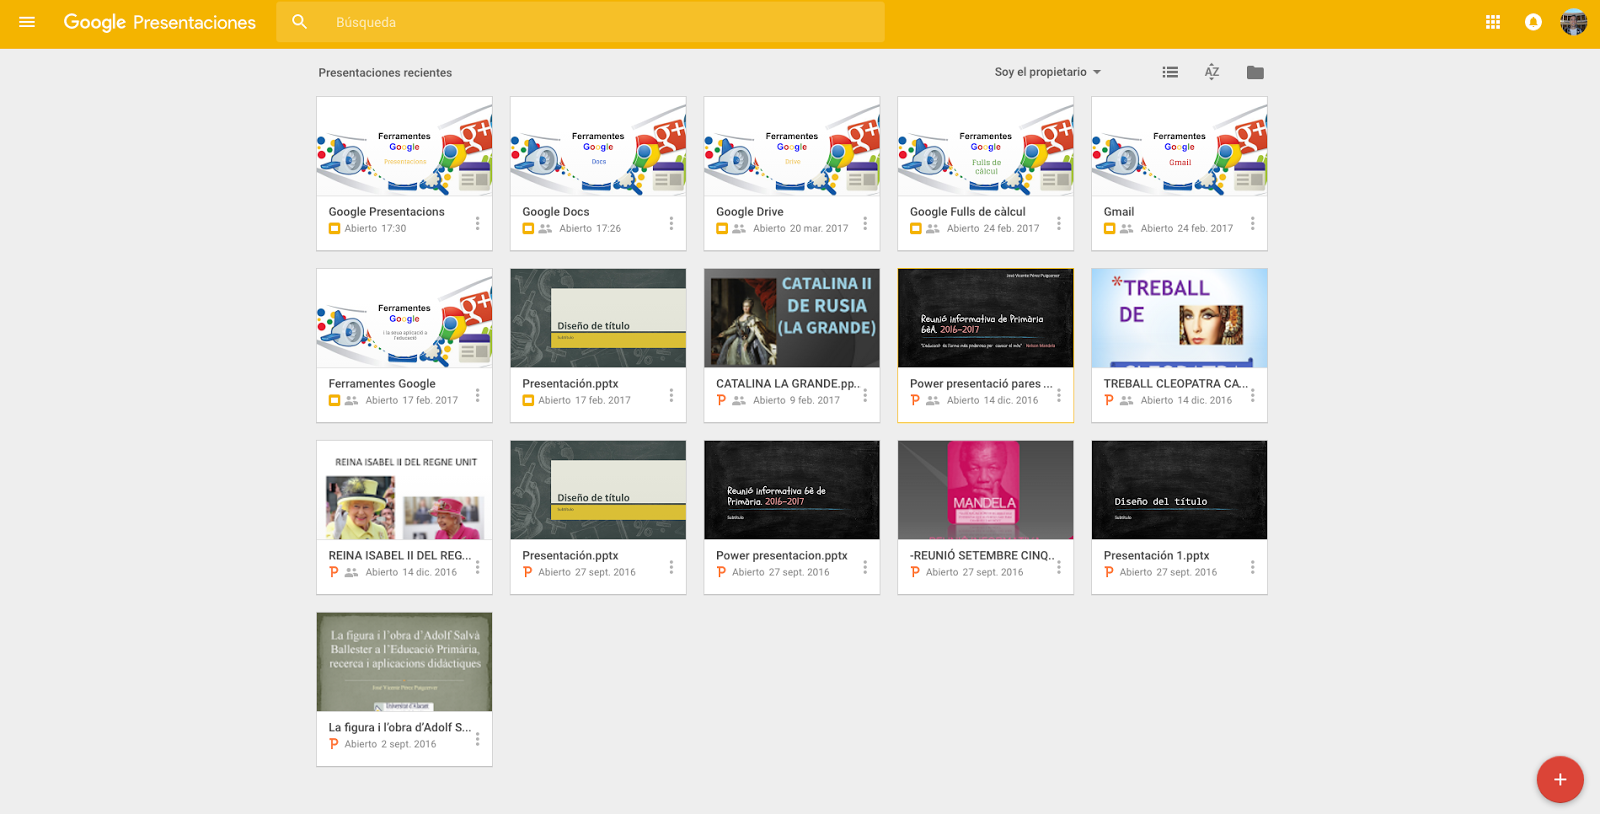The height and width of the screenshot is (814, 1600).
Task: Open more options for Power presentacion.pptx
Action: tap(865, 568)
